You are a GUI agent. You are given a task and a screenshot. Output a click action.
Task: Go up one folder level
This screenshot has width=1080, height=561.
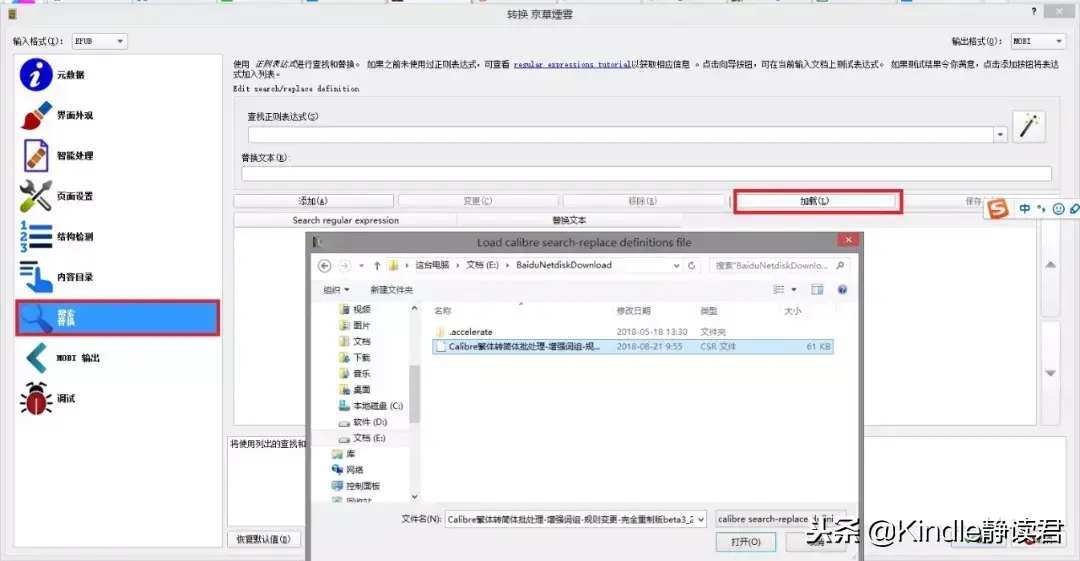click(377, 265)
